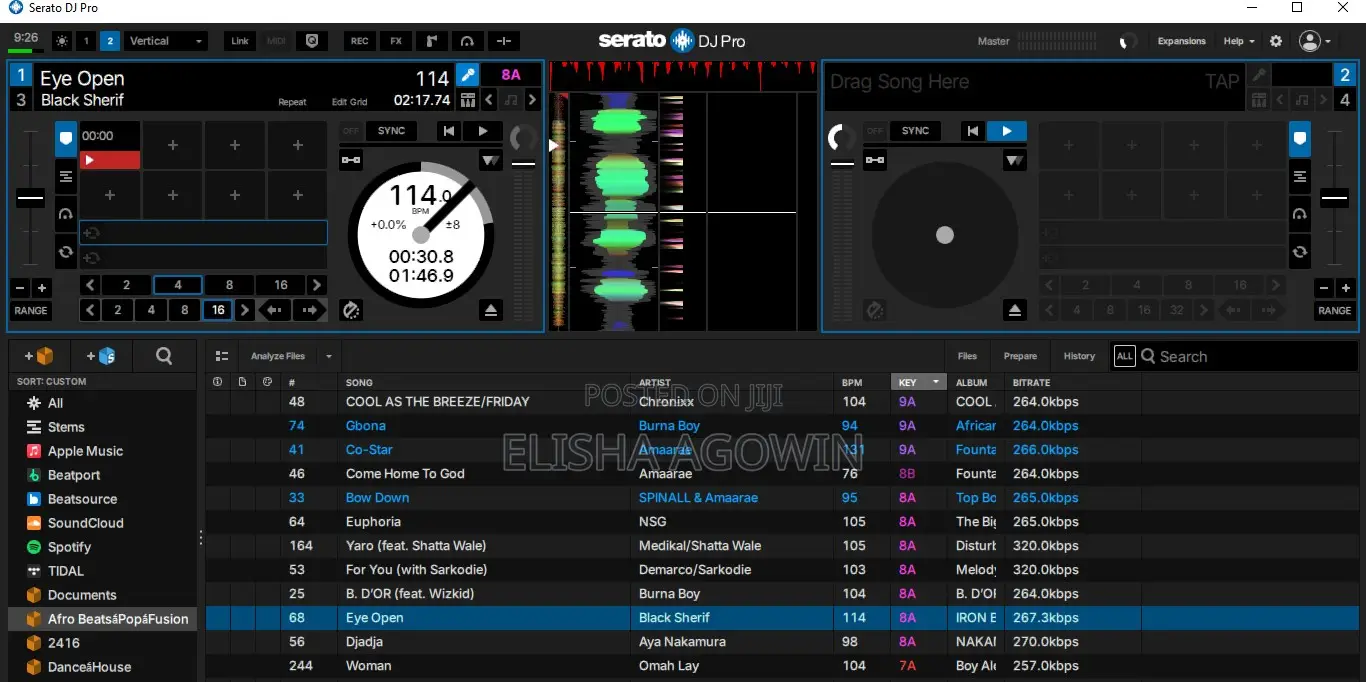Click the left deck beat jump forward arrow

point(310,310)
